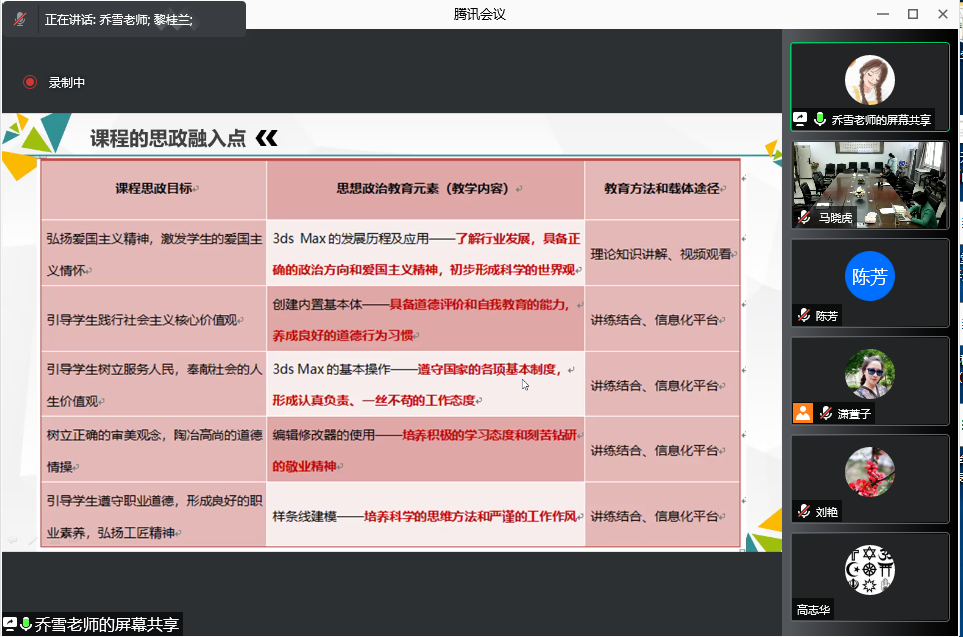The image size is (963, 637).
Task: Maximize the 腾讯会议 window
Action: point(913,14)
